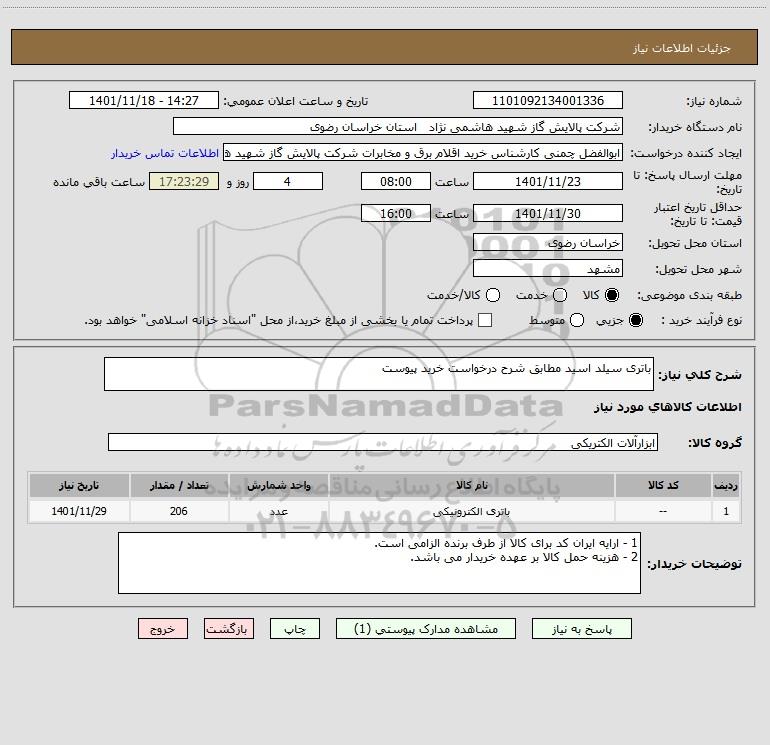Toggle the اسناد خزانه اسلامی payment checkbox

coord(485,320)
